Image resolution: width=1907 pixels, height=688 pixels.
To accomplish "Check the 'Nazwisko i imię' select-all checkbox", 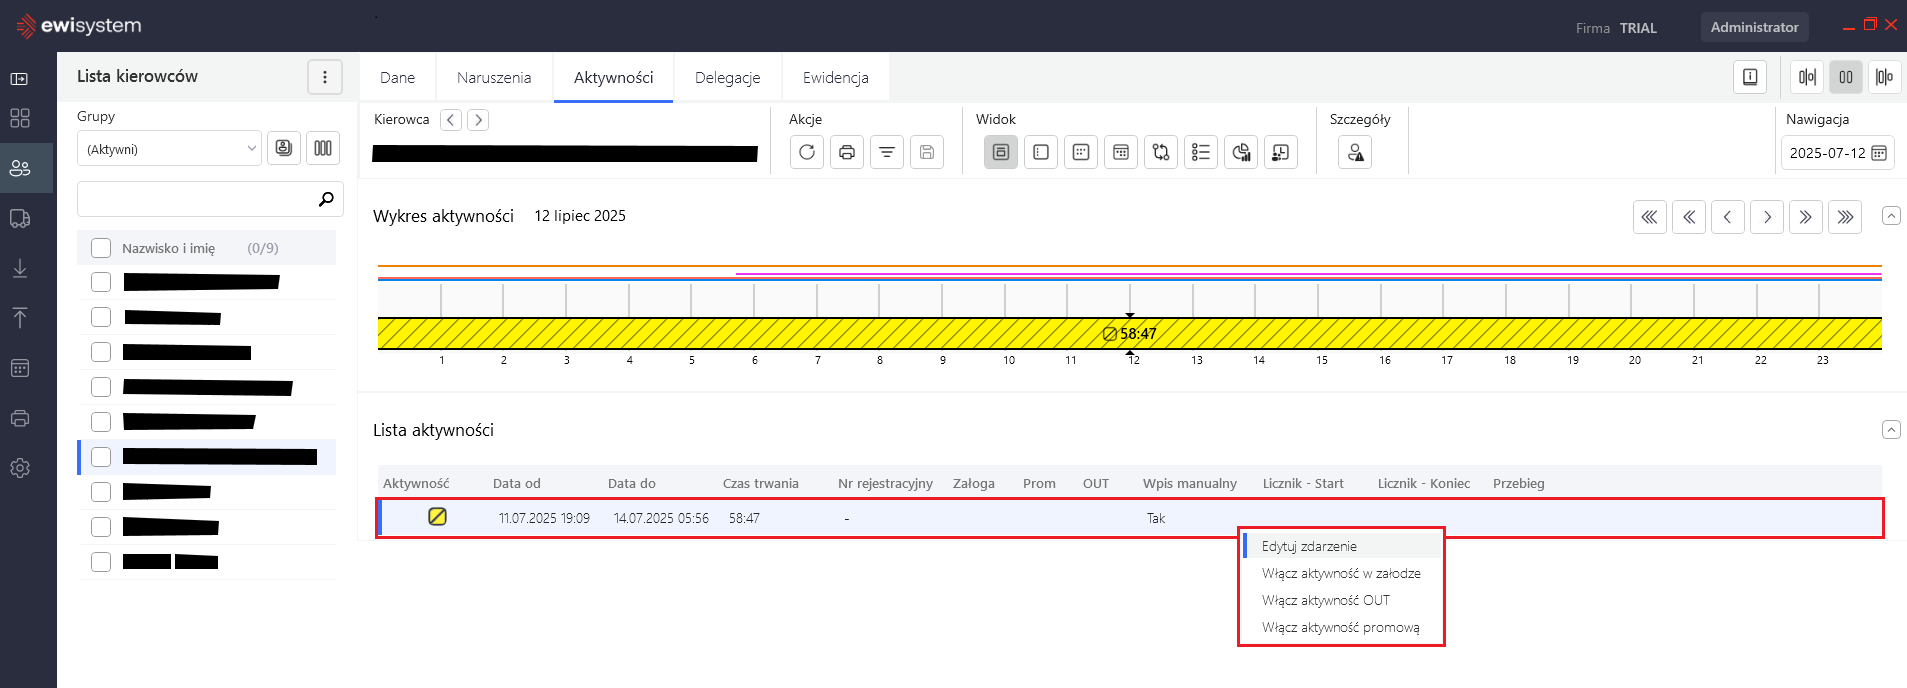I will tap(101, 248).
